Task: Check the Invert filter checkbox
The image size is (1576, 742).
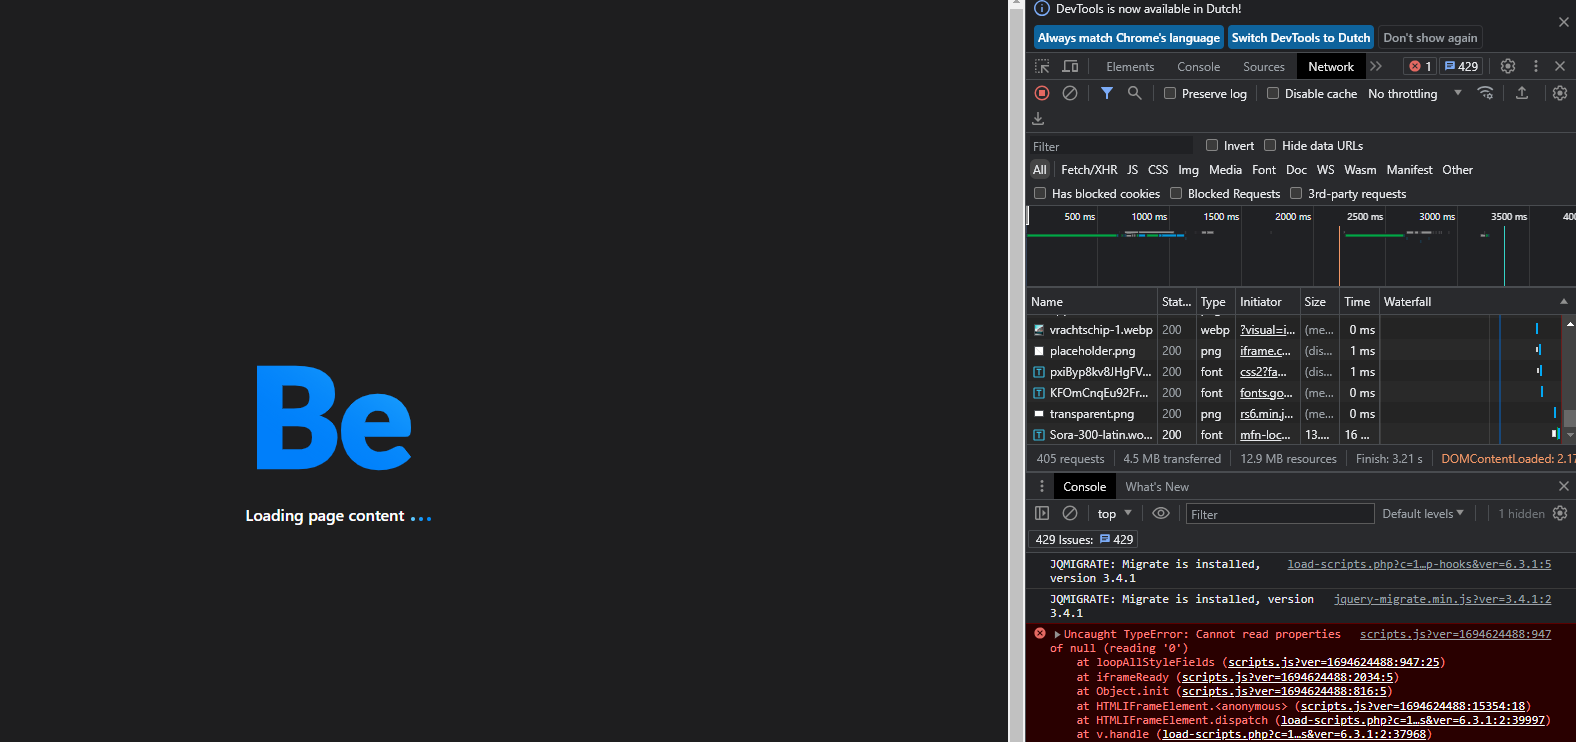Action: coord(1212,145)
